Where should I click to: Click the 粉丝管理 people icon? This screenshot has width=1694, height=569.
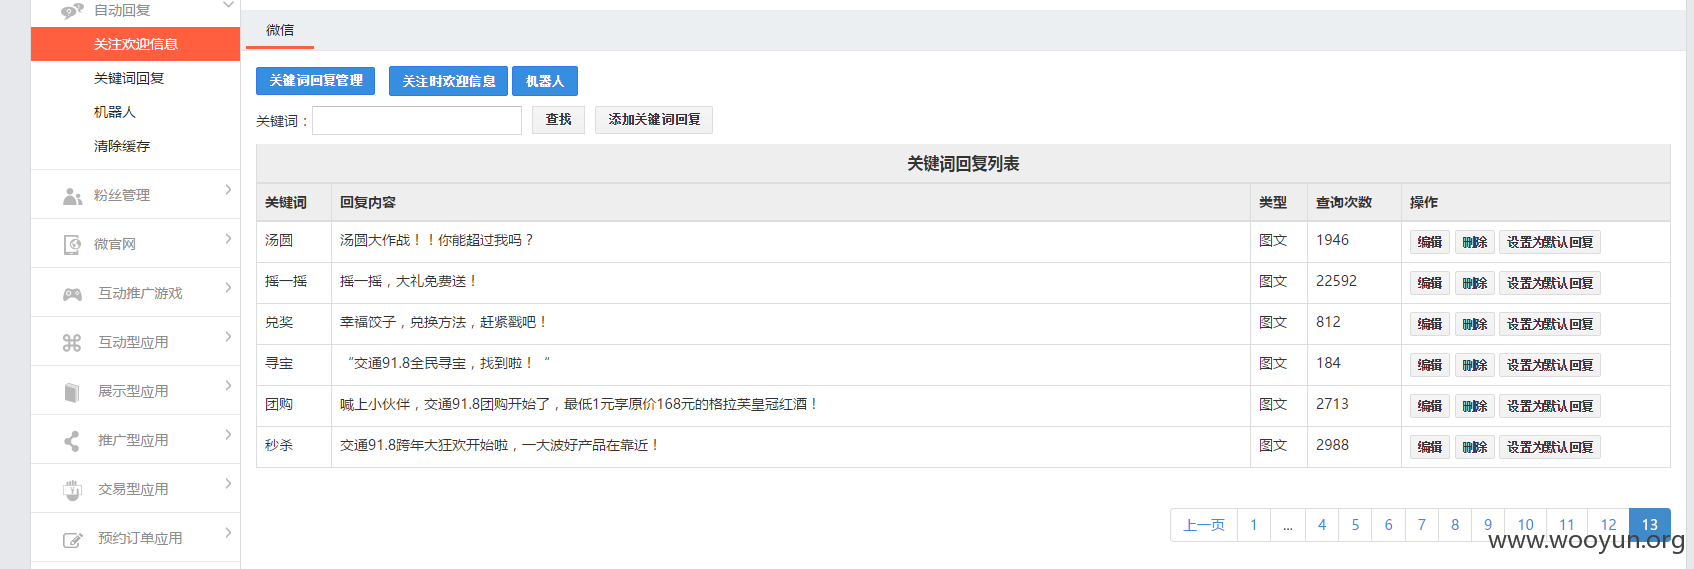[x=72, y=196]
